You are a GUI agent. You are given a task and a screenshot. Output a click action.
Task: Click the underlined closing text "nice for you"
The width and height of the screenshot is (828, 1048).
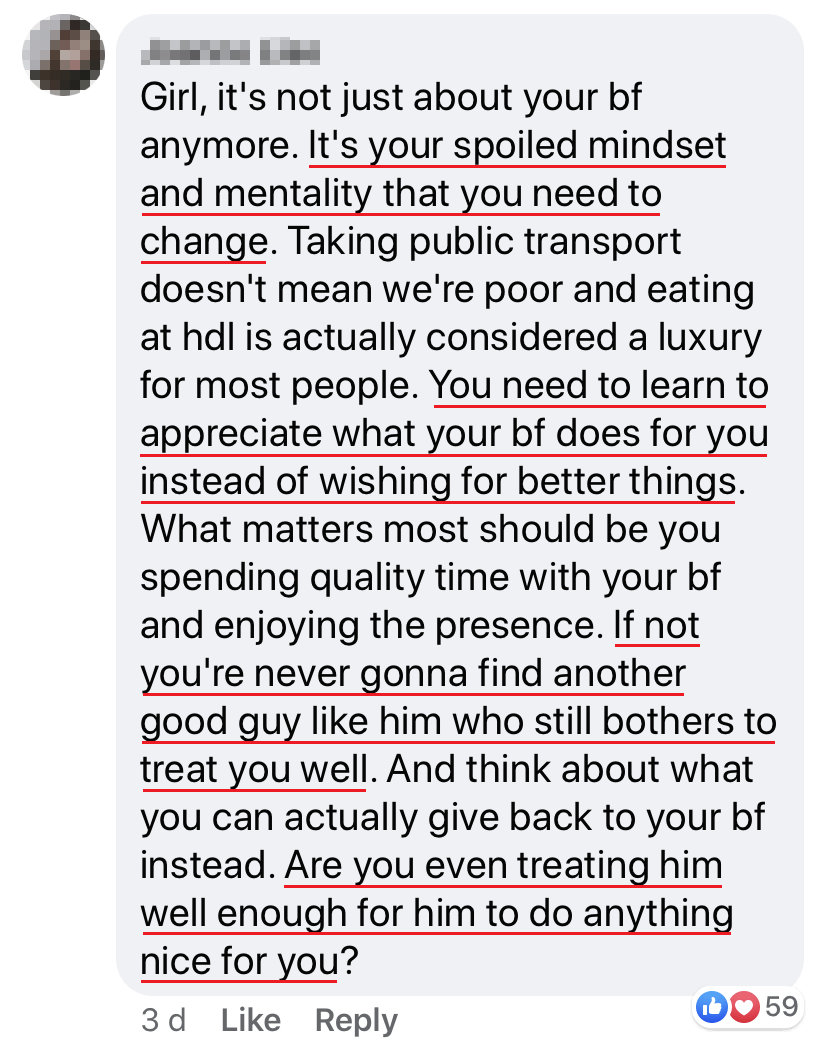click(239, 961)
